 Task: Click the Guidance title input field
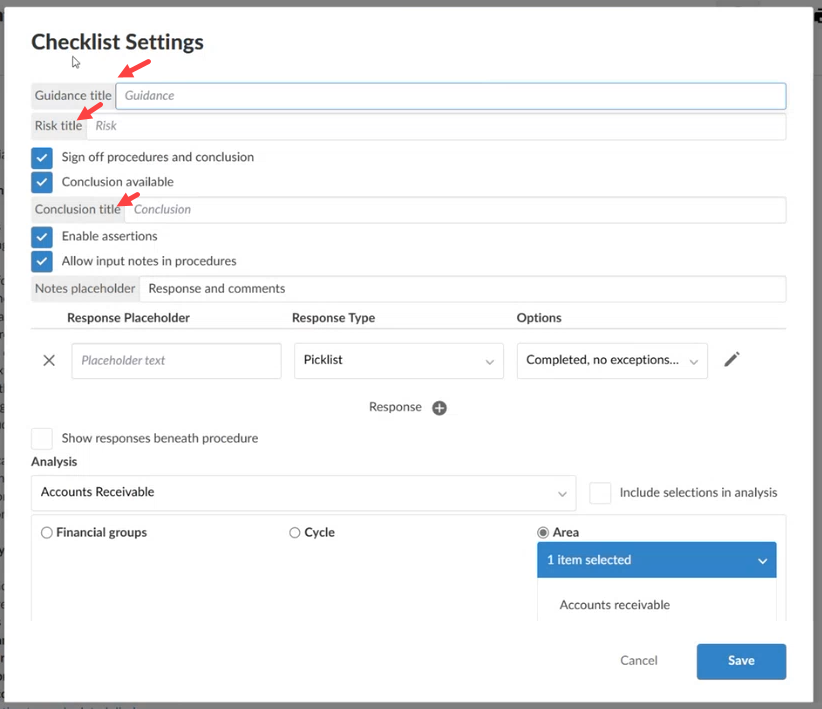[450, 96]
